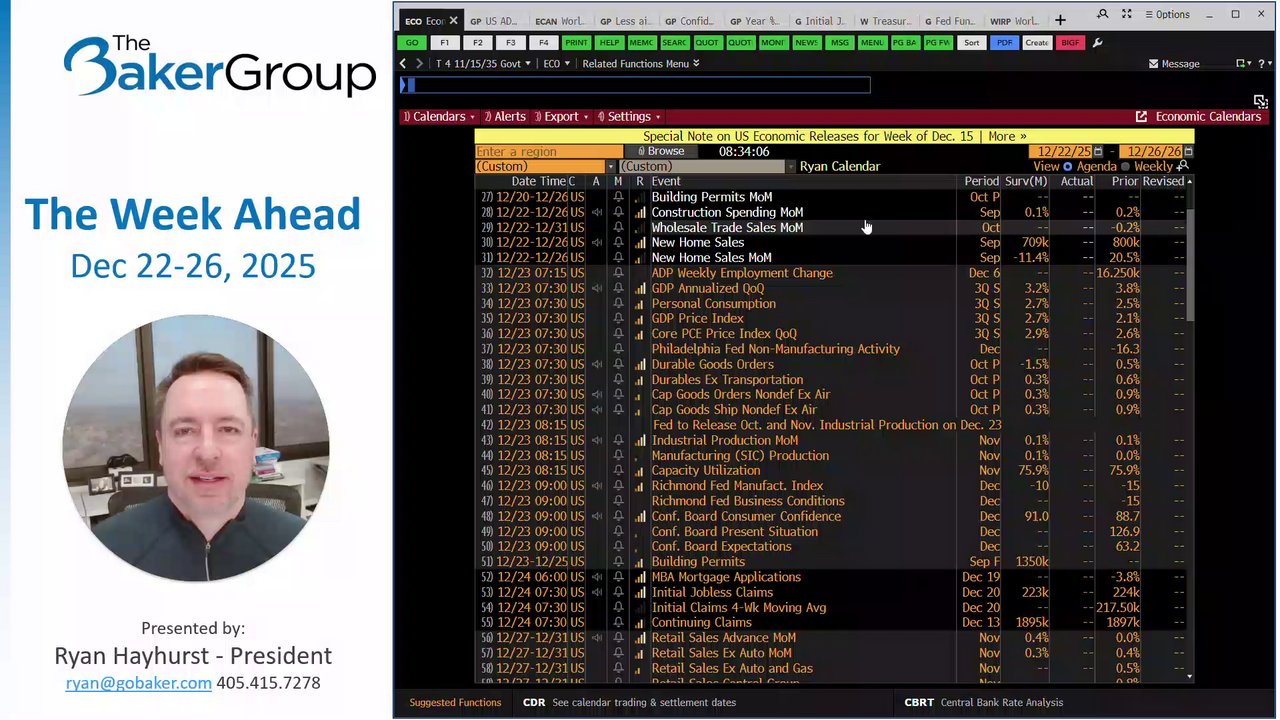Open the CBRT Central Bank Rate Analysis function
The height and width of the screenshot is (720, 1280).
[x=983, y=702]
